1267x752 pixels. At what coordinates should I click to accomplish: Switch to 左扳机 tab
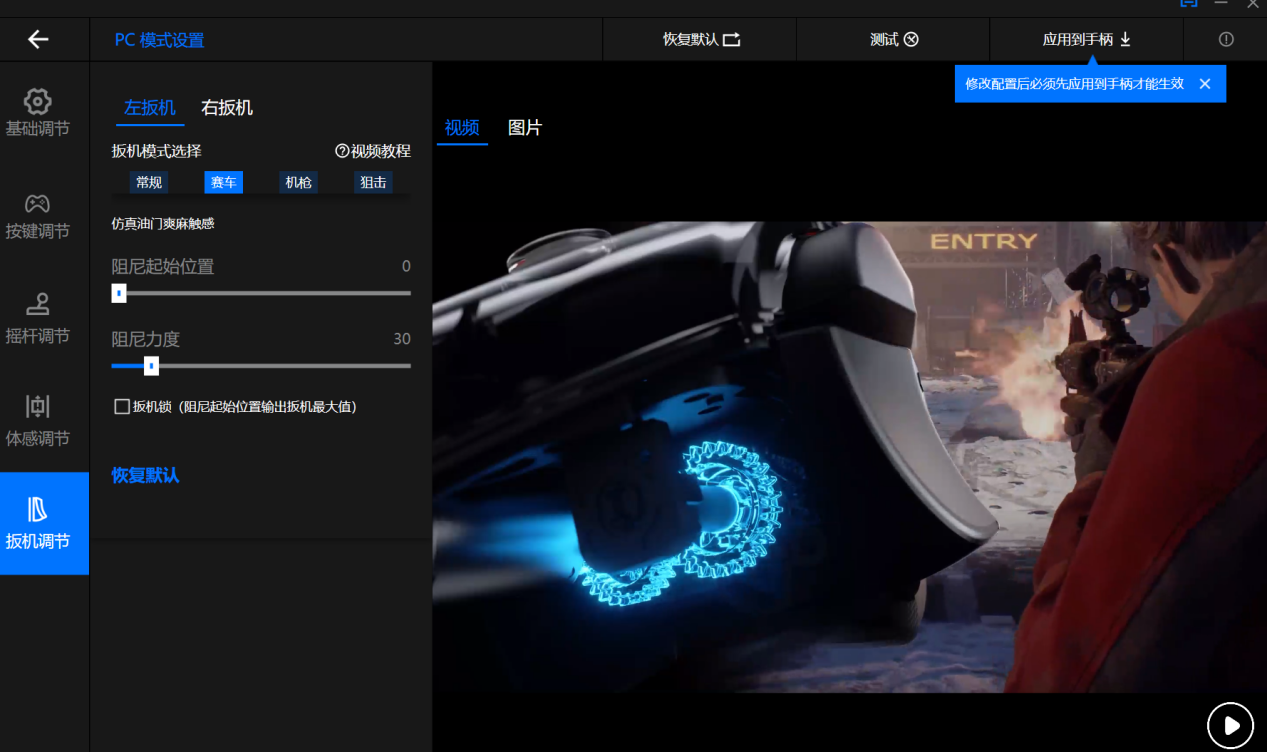click(x=150, y=108)
